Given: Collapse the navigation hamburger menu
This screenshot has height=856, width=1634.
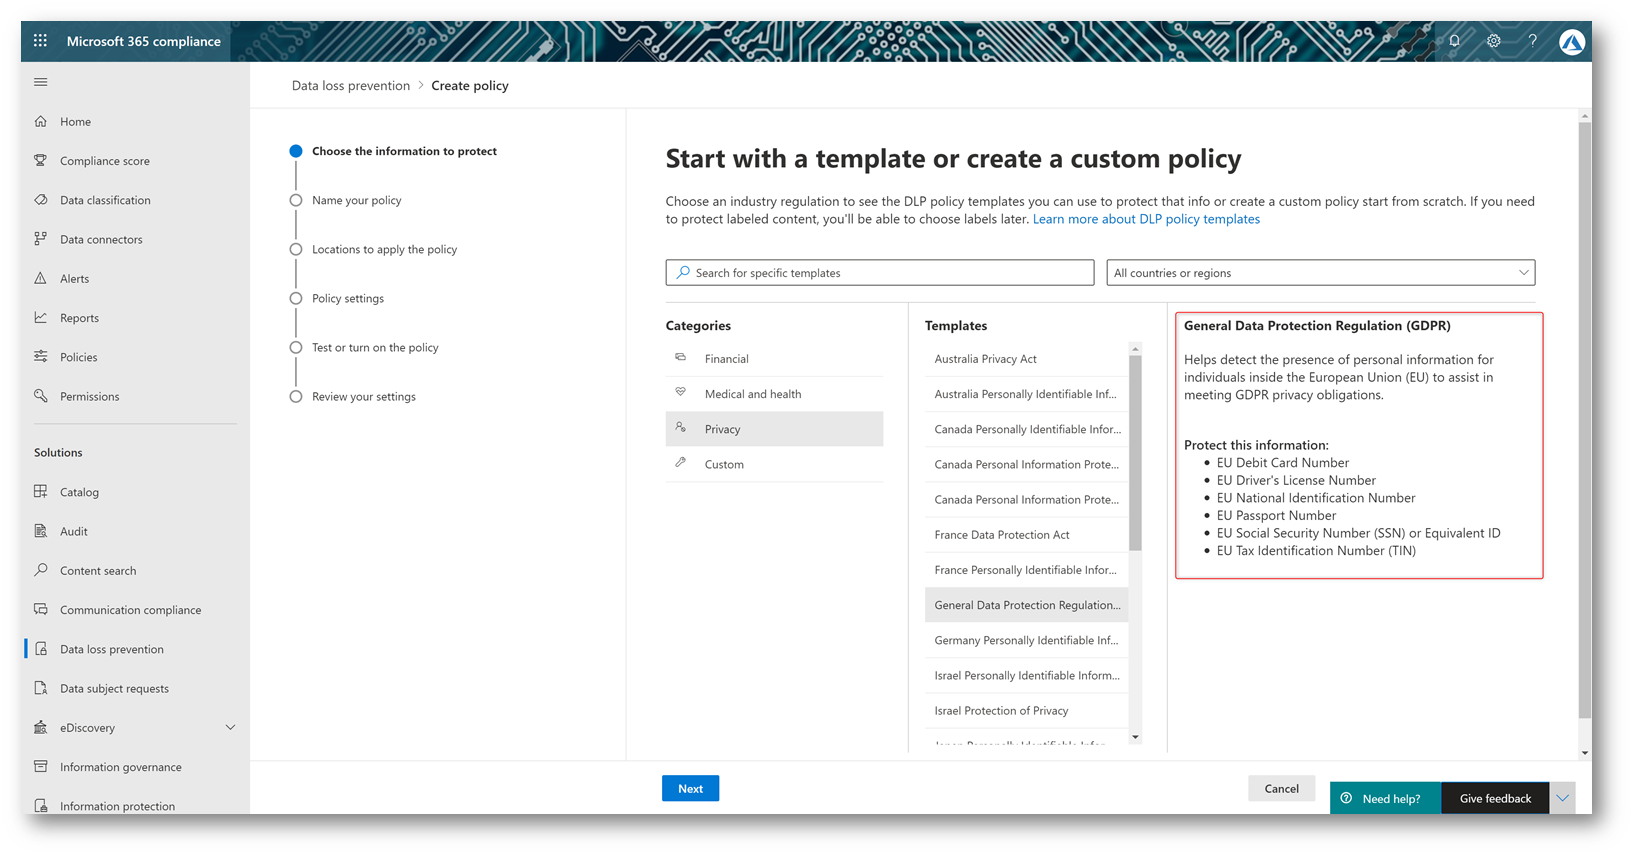Looking at the screenshot, I should pyautogui.click(x=41, y=82).
